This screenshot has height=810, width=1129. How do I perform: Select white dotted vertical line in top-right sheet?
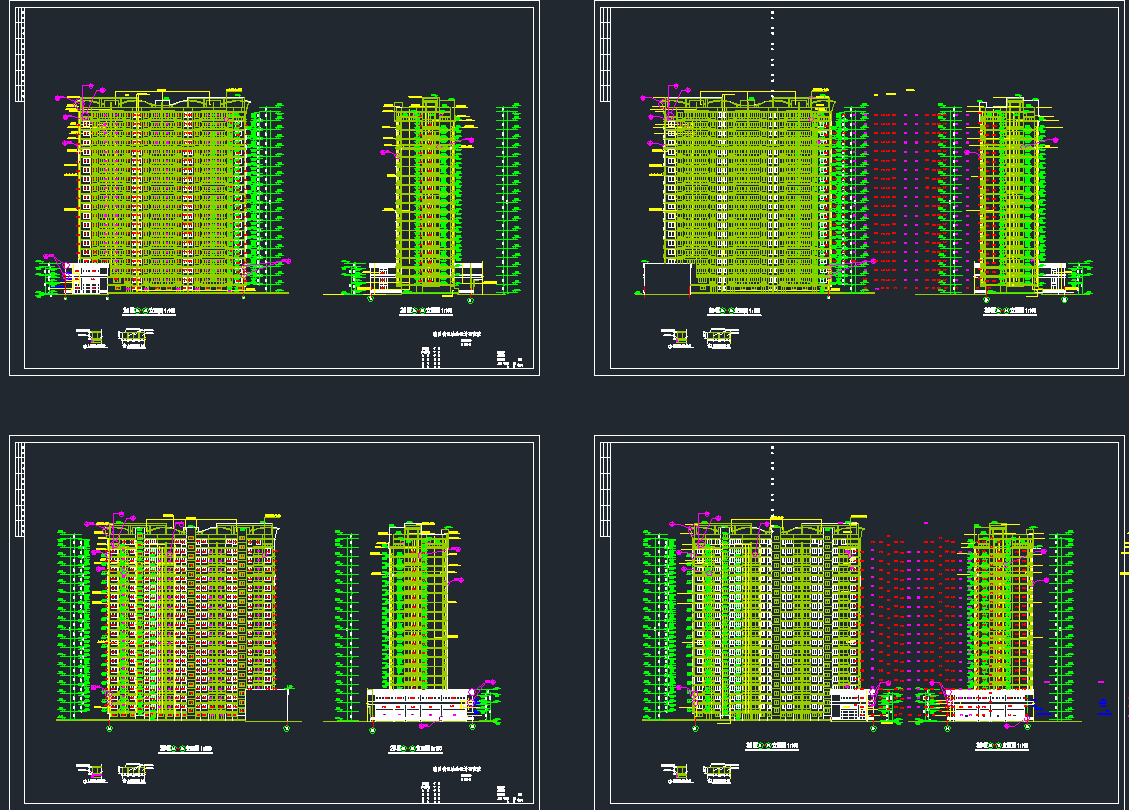772,50
